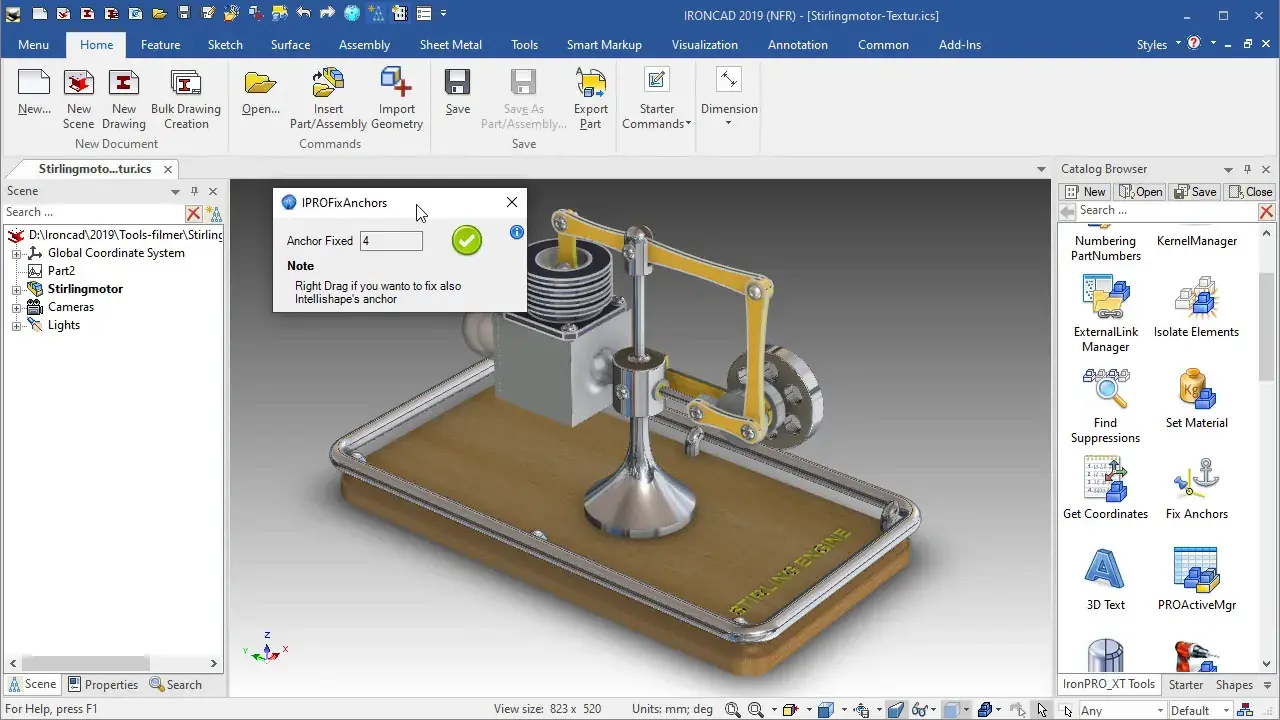Open the Find Suppressions tool
Viewport: 1280px width, 720px height.
(1105, 405)
